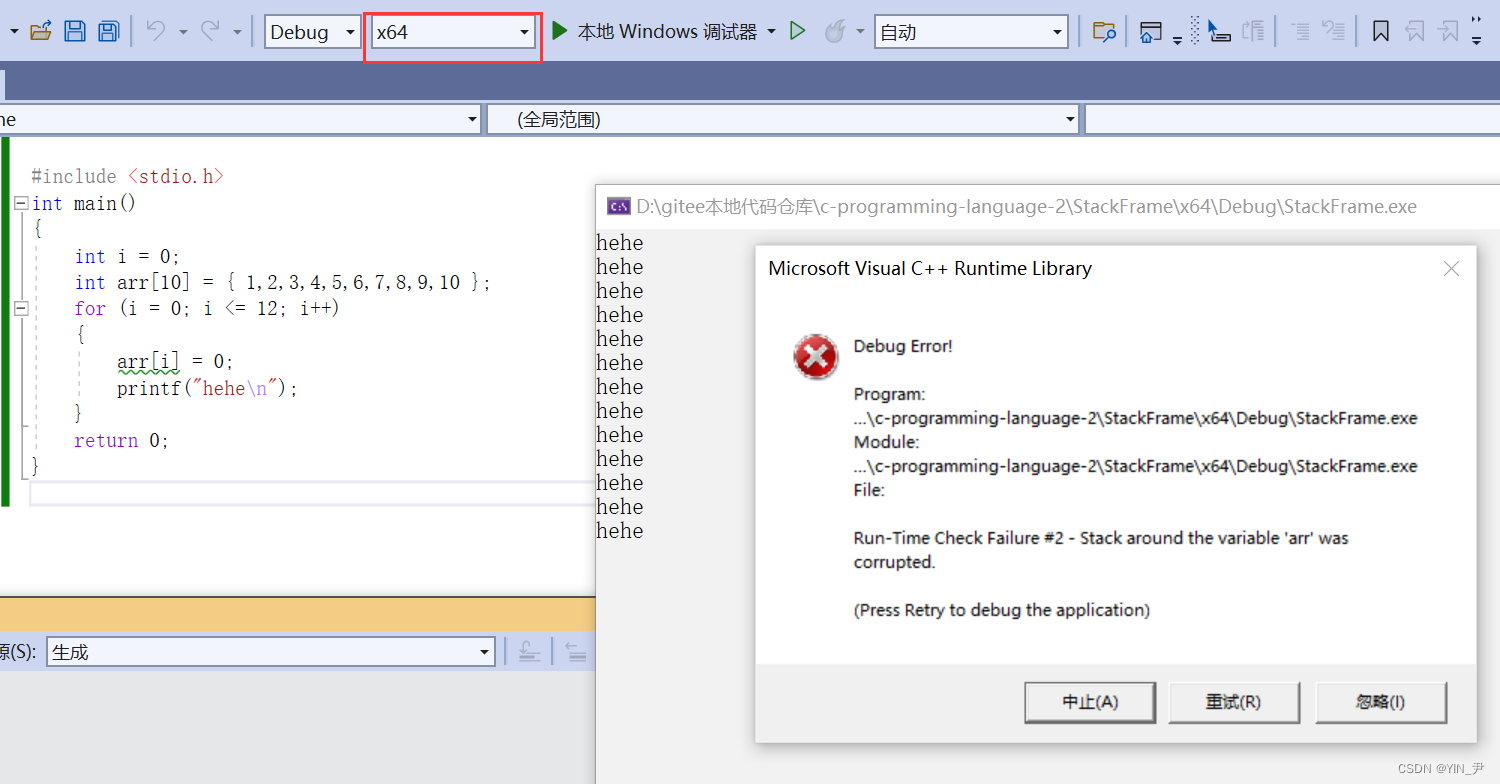Open file with the folder icon
Image resolution: width=1500 pixels, height=784 pixels.
[40, 31]
